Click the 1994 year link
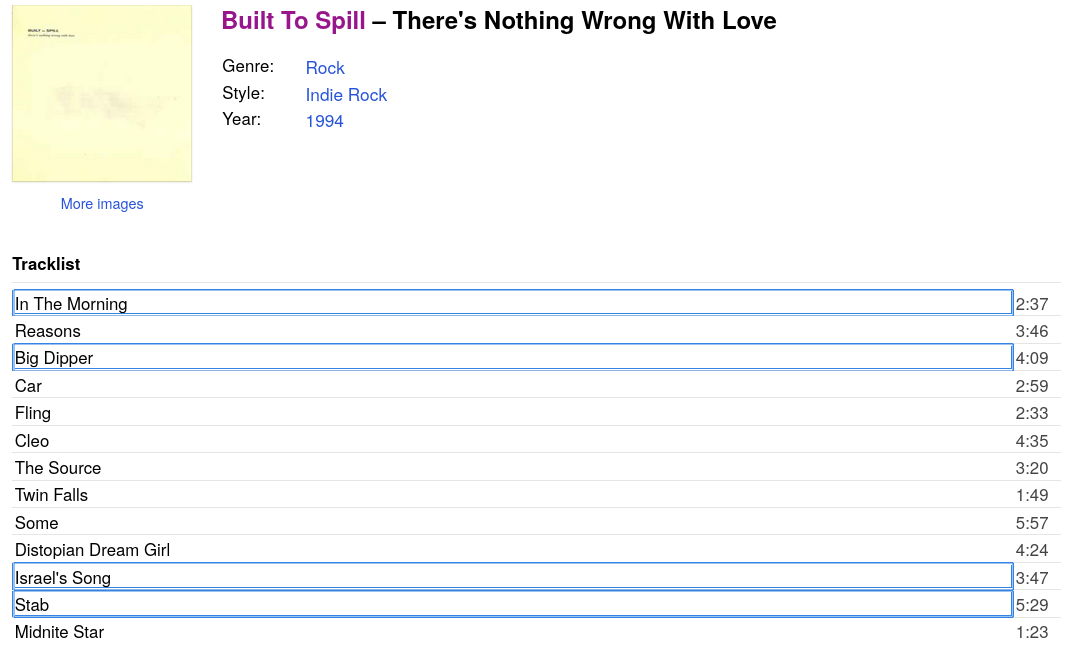The image size is (1065, 656). click(x=325, y=121)
